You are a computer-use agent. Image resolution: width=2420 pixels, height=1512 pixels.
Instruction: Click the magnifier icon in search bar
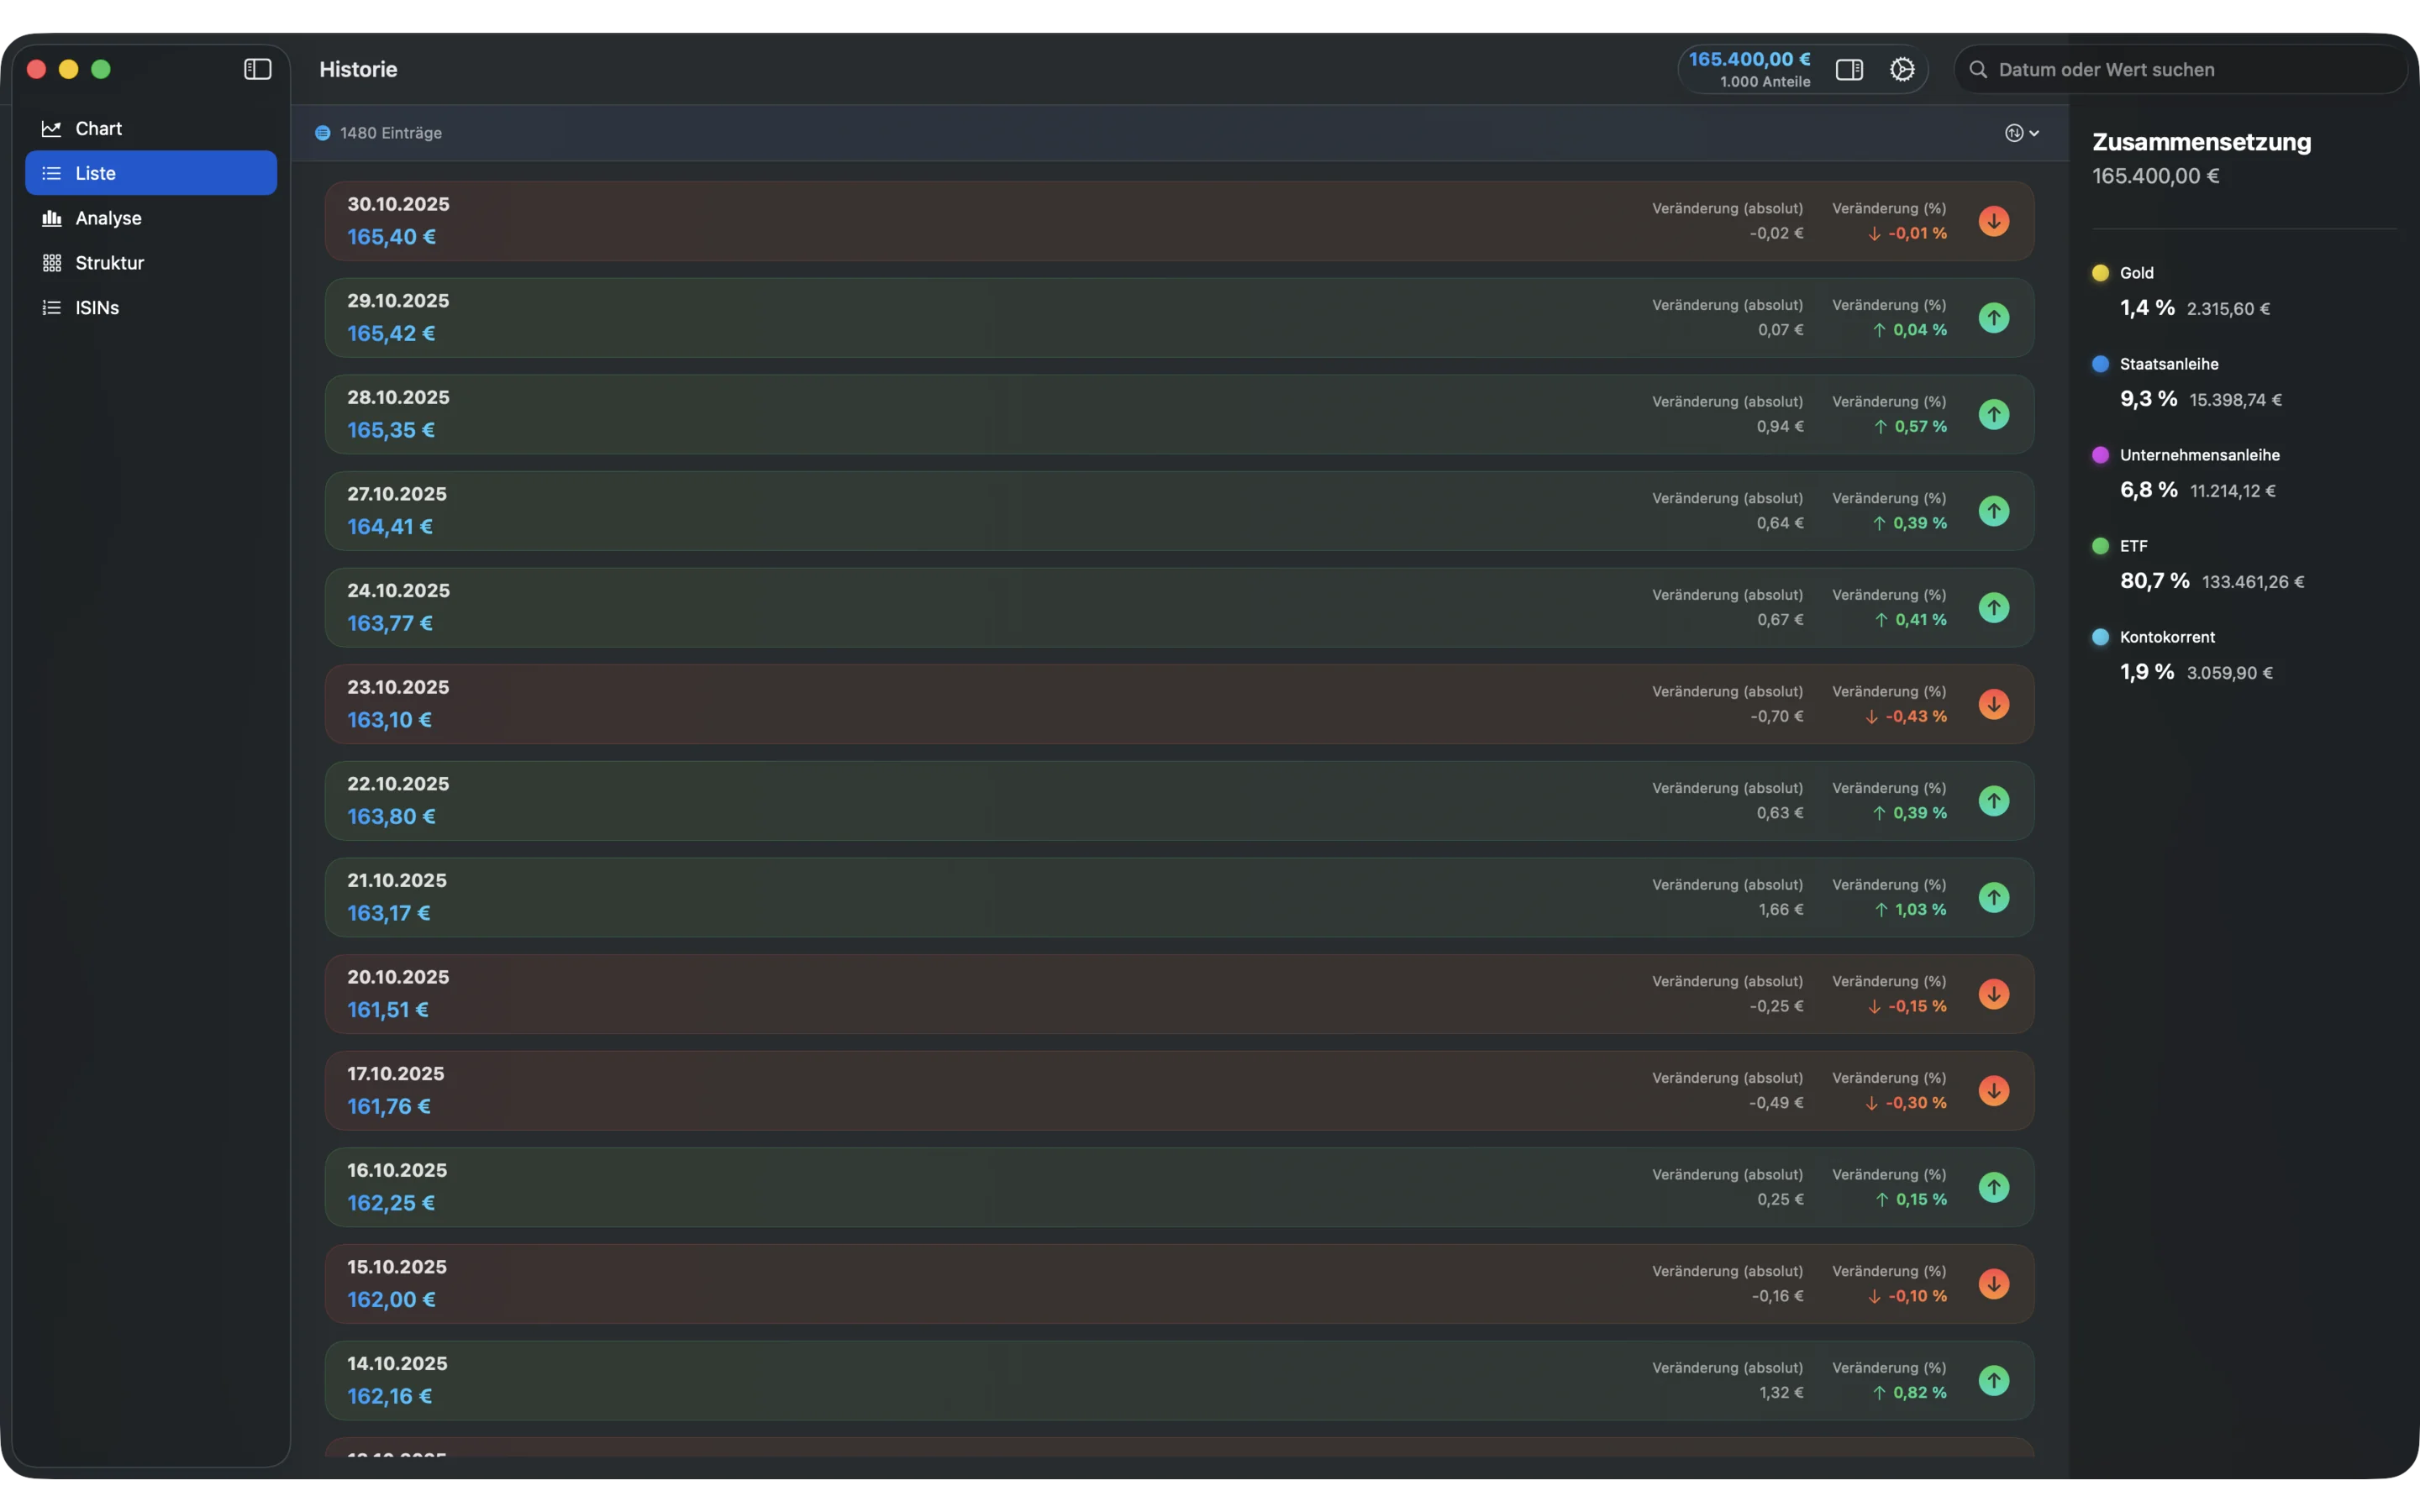1979,69
